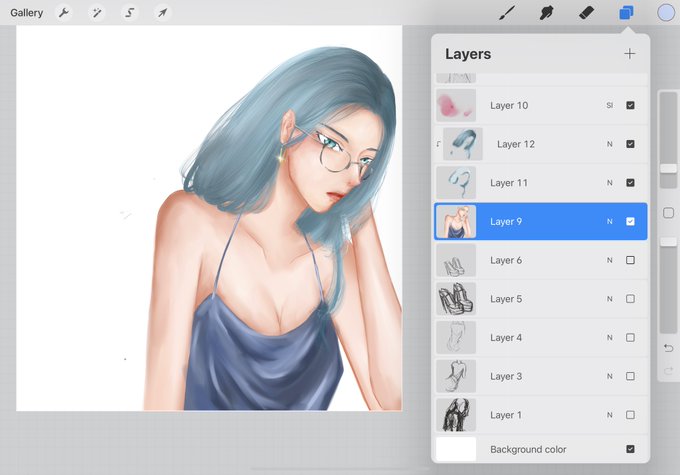Open the Adjustments magic wand menu
Image resolution: width=680 pixels, height=475 pixels.
click(96, 13)
